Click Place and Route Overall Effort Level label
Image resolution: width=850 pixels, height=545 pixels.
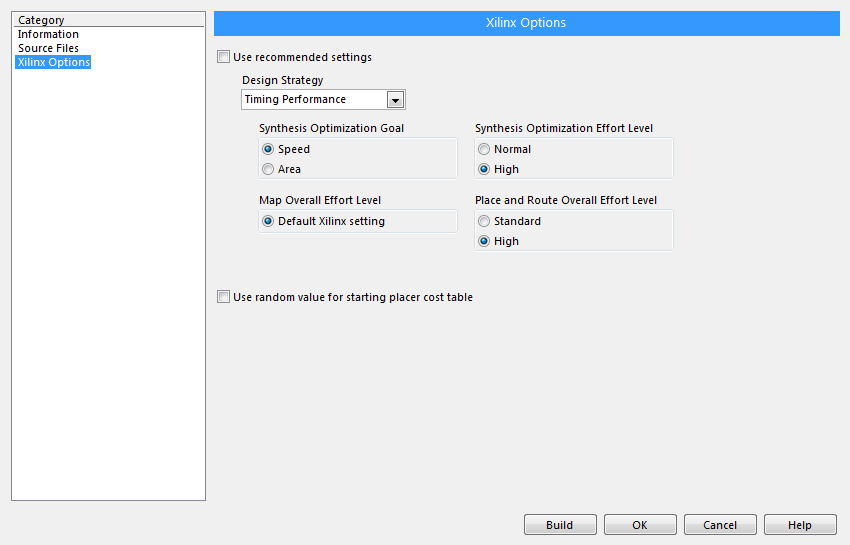[566, 201]
